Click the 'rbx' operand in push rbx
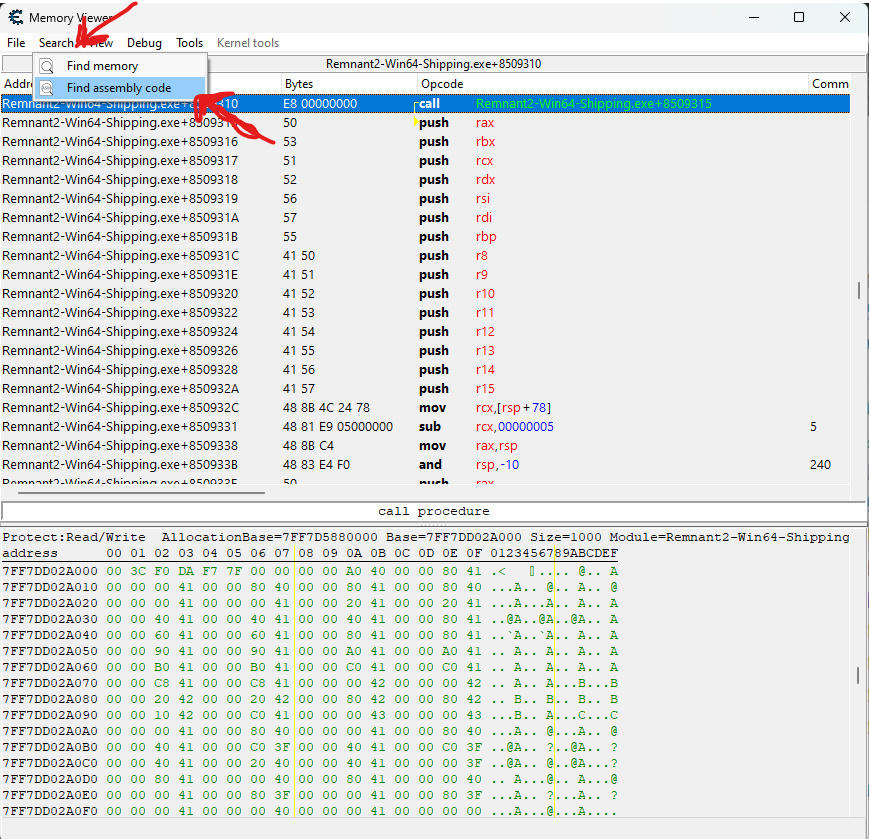The image size is (869, 839). tap(485, 142)
